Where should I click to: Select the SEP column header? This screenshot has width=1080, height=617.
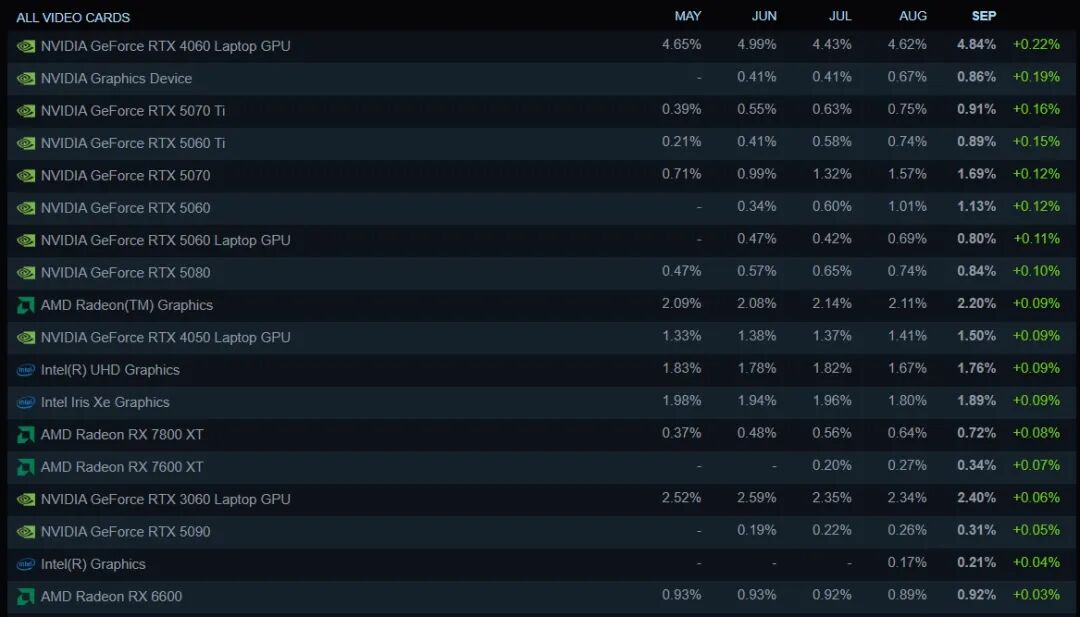tap(984, 16)
